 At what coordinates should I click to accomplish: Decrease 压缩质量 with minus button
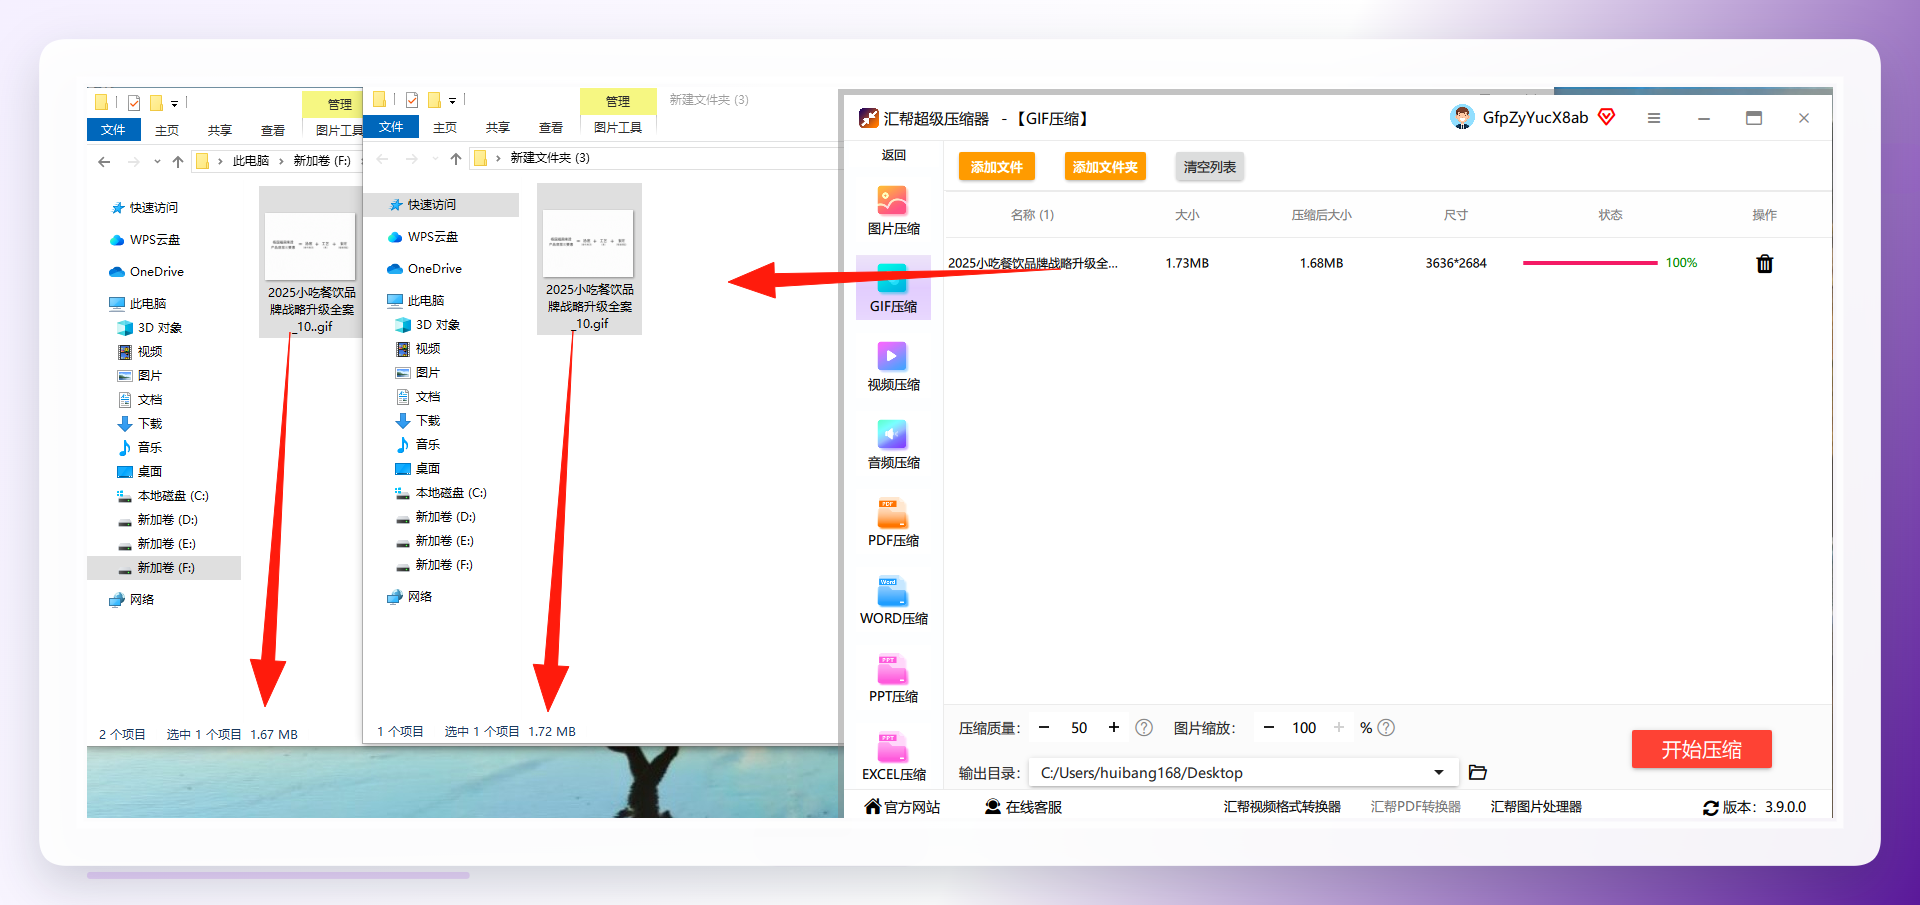(x=1044, y=728)
